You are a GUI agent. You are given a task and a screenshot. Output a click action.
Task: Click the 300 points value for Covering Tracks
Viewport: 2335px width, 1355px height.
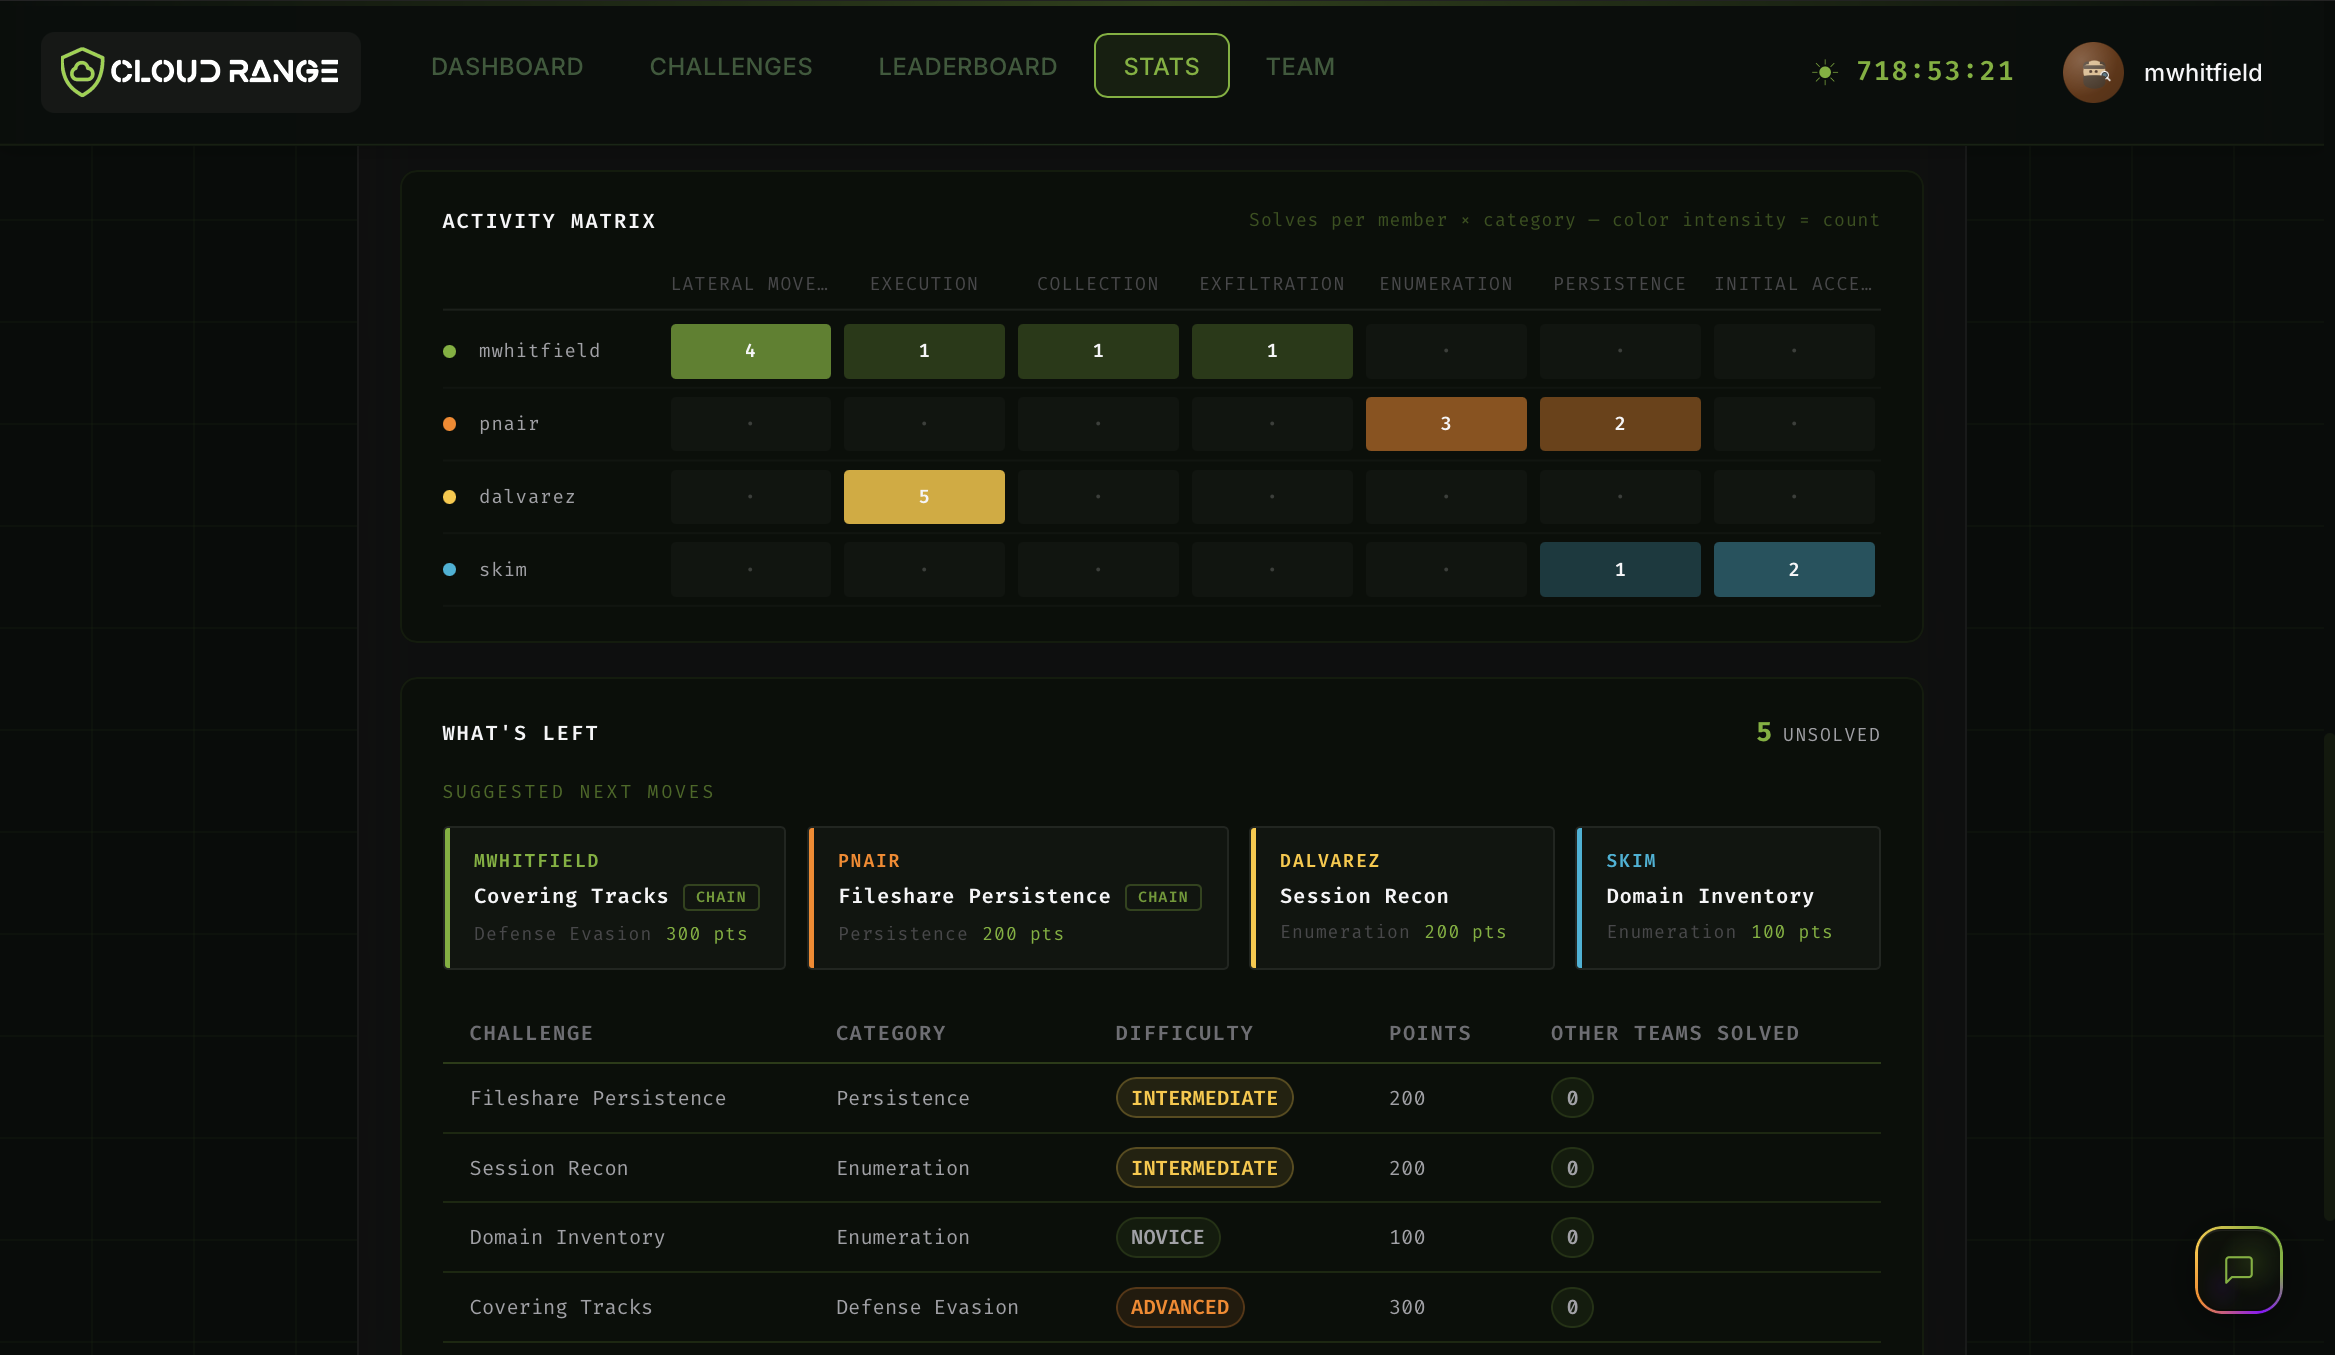pos(1407,1308)
